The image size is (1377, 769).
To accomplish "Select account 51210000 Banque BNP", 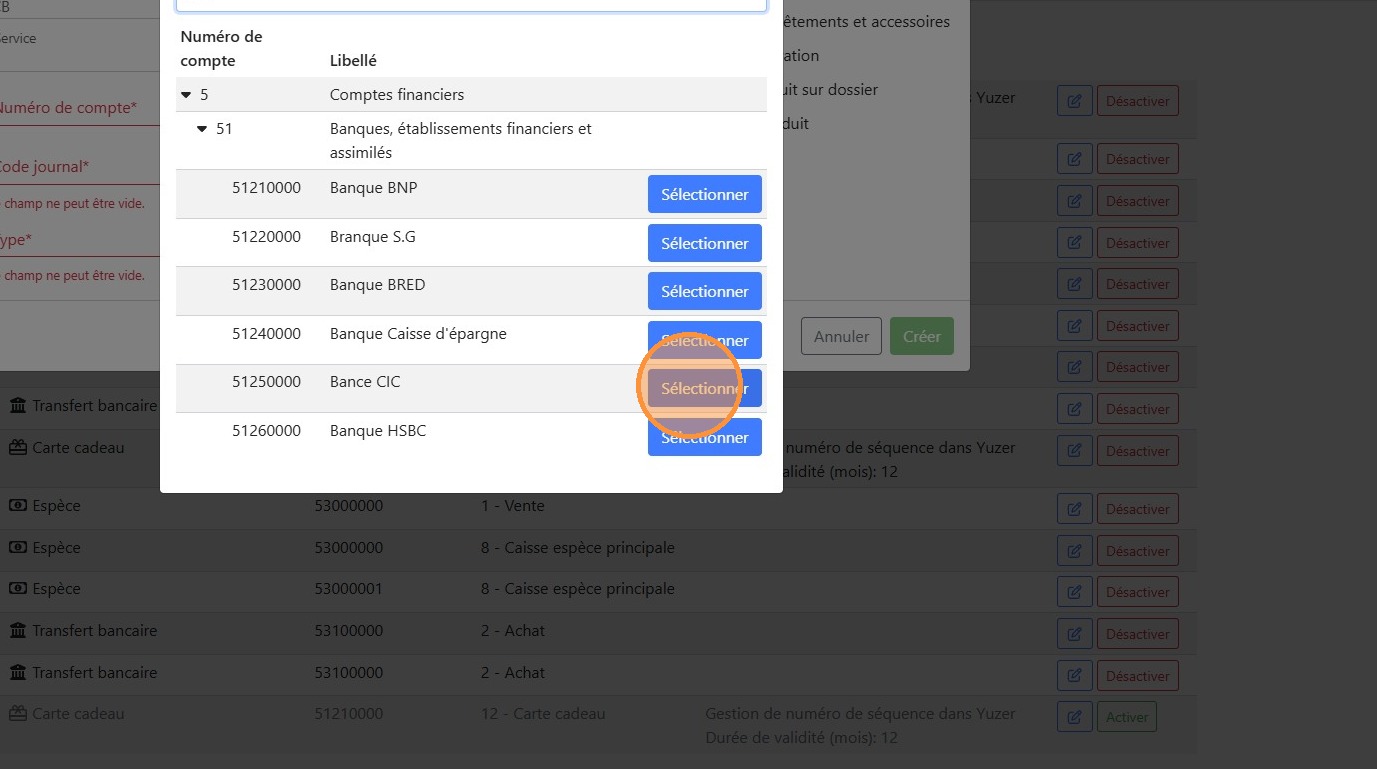I will pos(704,194).
